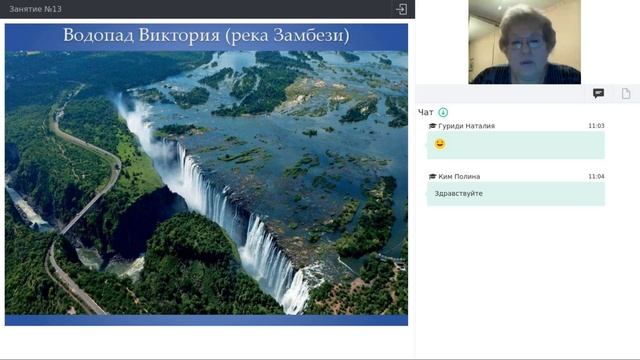640x360 pixels.
Task: Click the presenter webcam video
Action: pos(524,42)
